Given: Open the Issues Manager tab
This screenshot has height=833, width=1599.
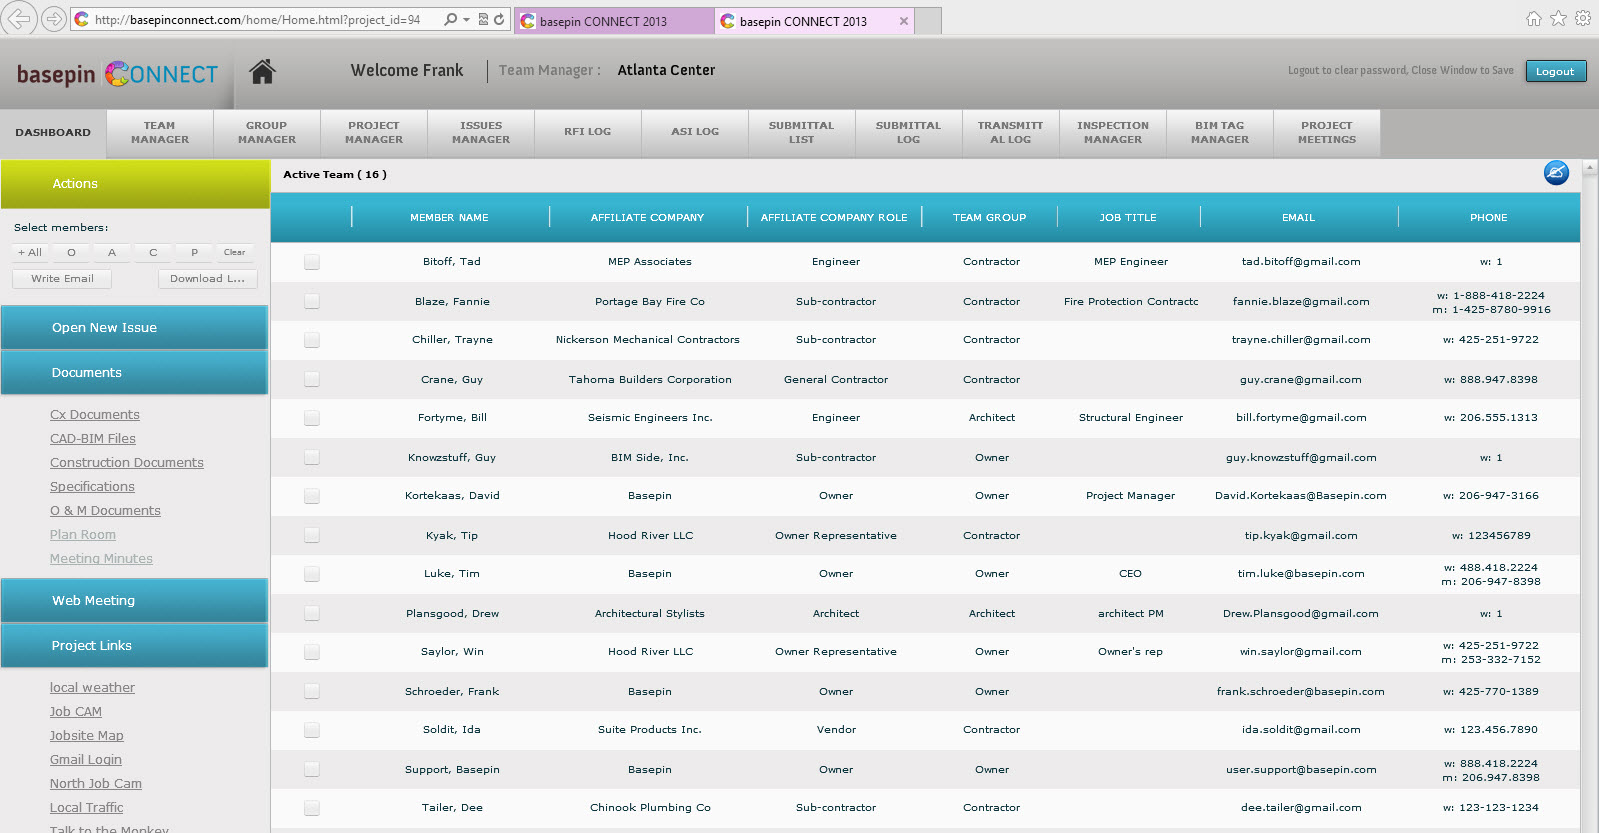Looking at the screenshot, I should [481, 133].
